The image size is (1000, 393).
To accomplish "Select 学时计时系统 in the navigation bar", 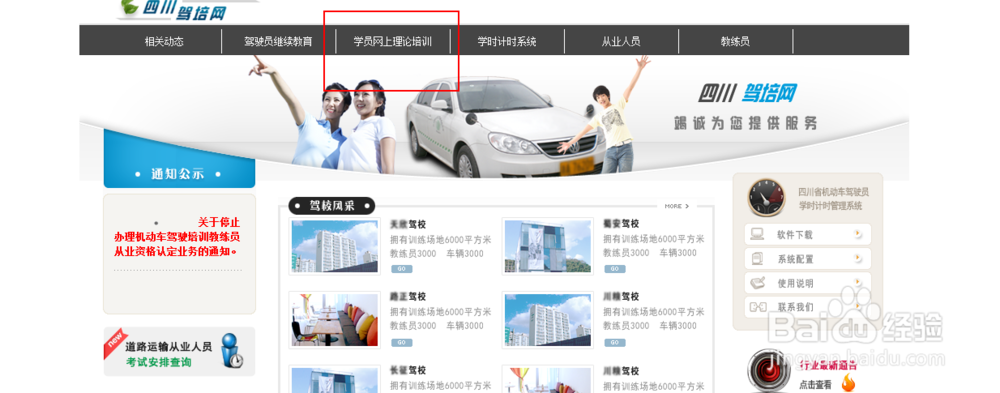I will click(507, 41).
